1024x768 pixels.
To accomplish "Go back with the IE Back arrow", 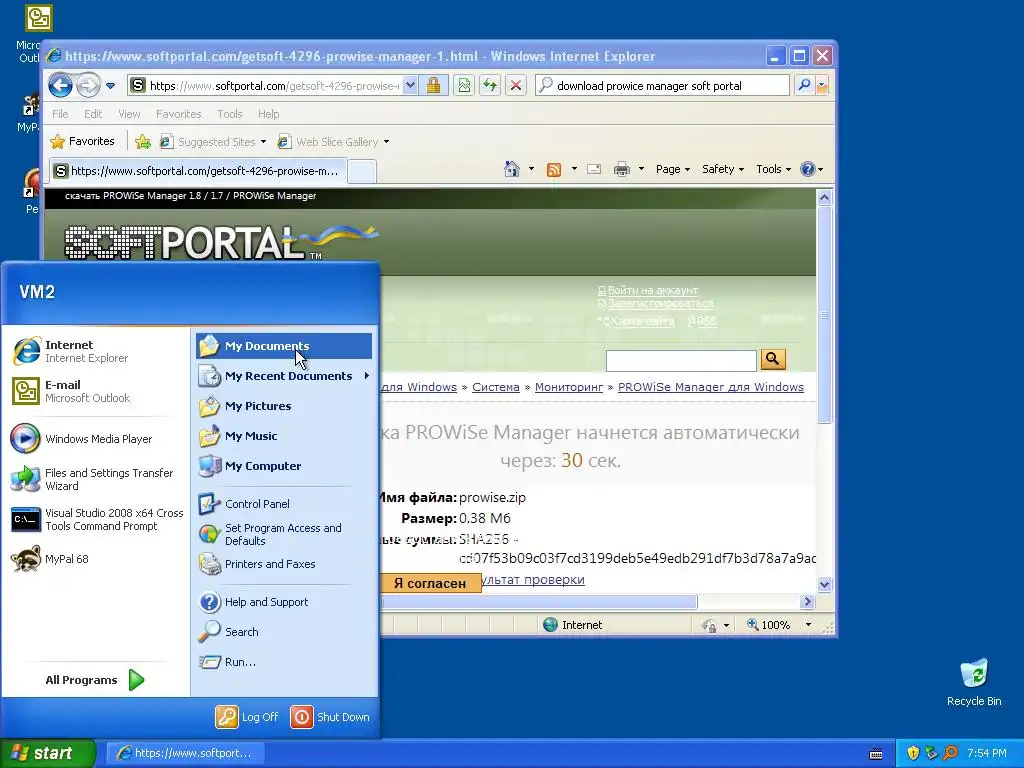I will [x=60, y=86].
